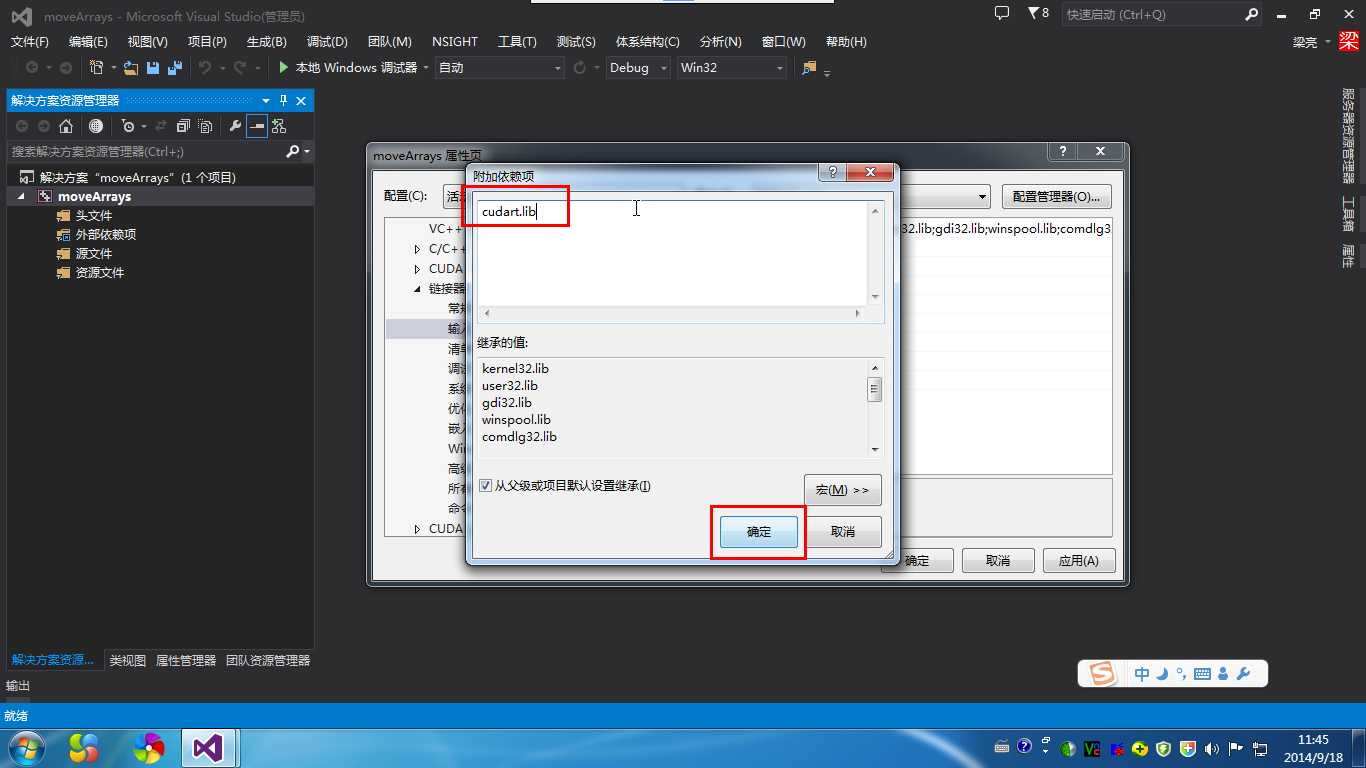Viewport: 1366px width, 768px height.
Task: Click the Collapse All icon in Solution Explorer
Action: (183, 126)
